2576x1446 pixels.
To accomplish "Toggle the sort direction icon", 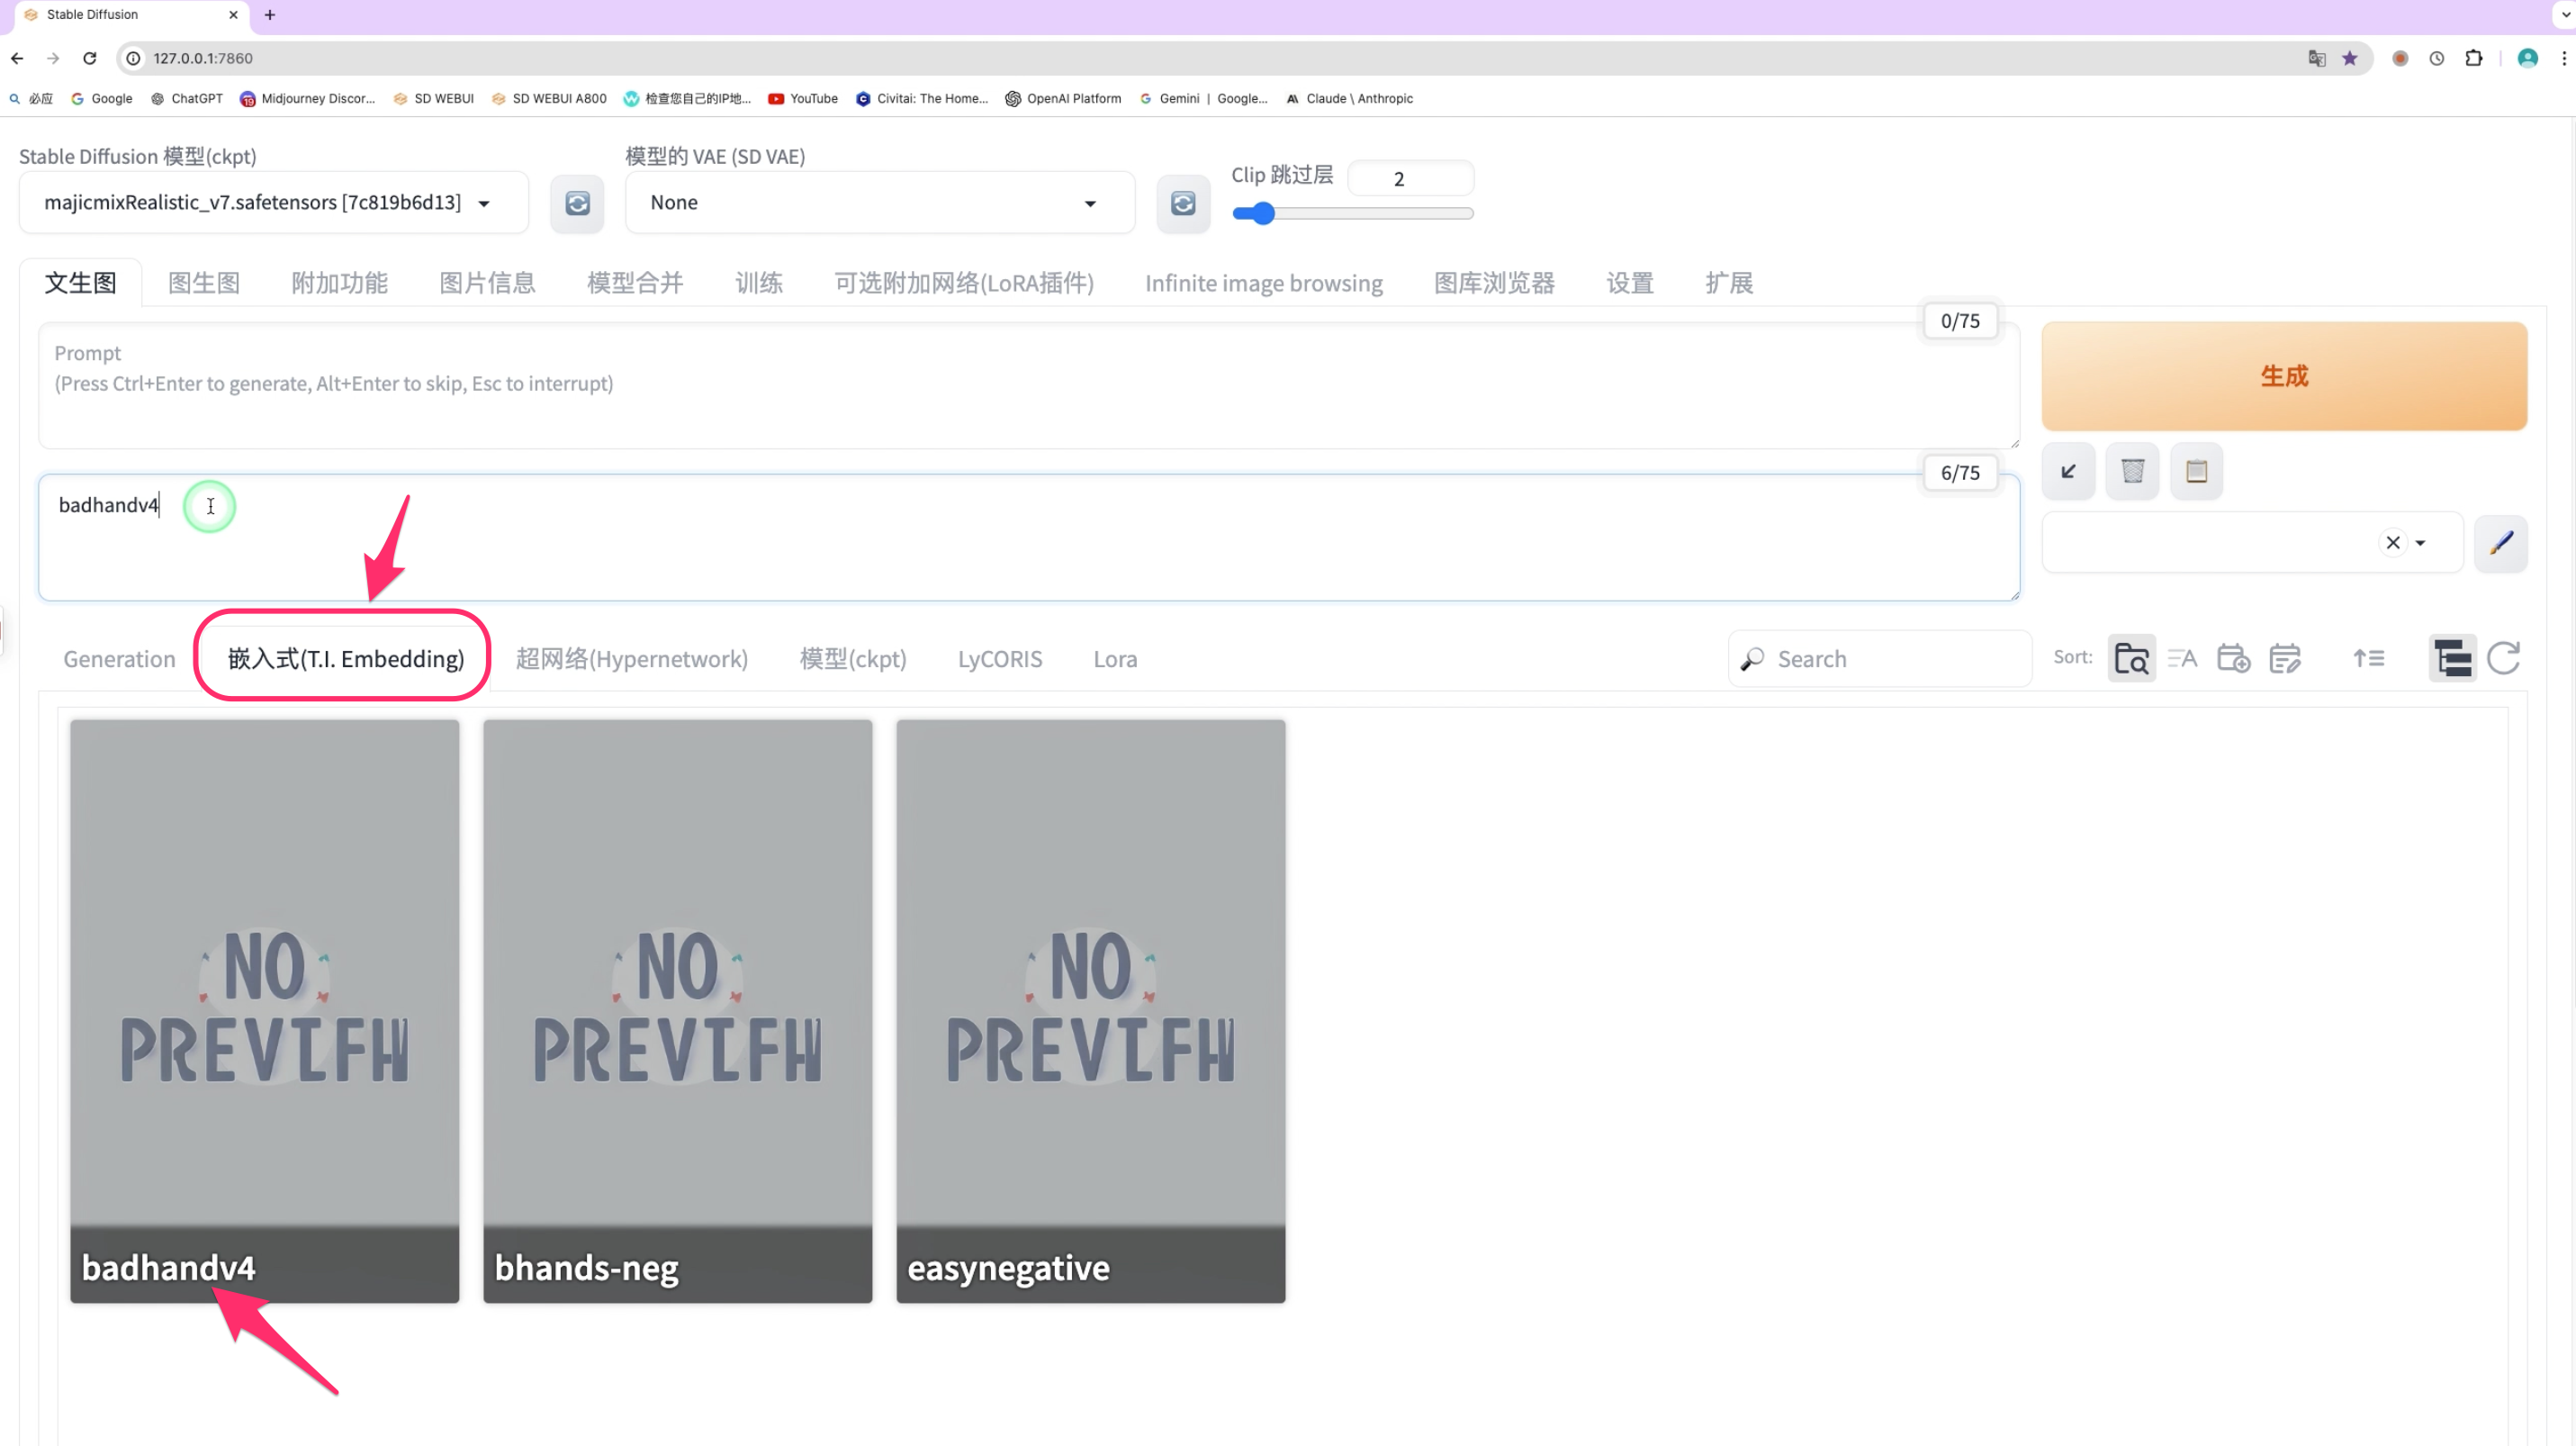I will (2368, 659).
